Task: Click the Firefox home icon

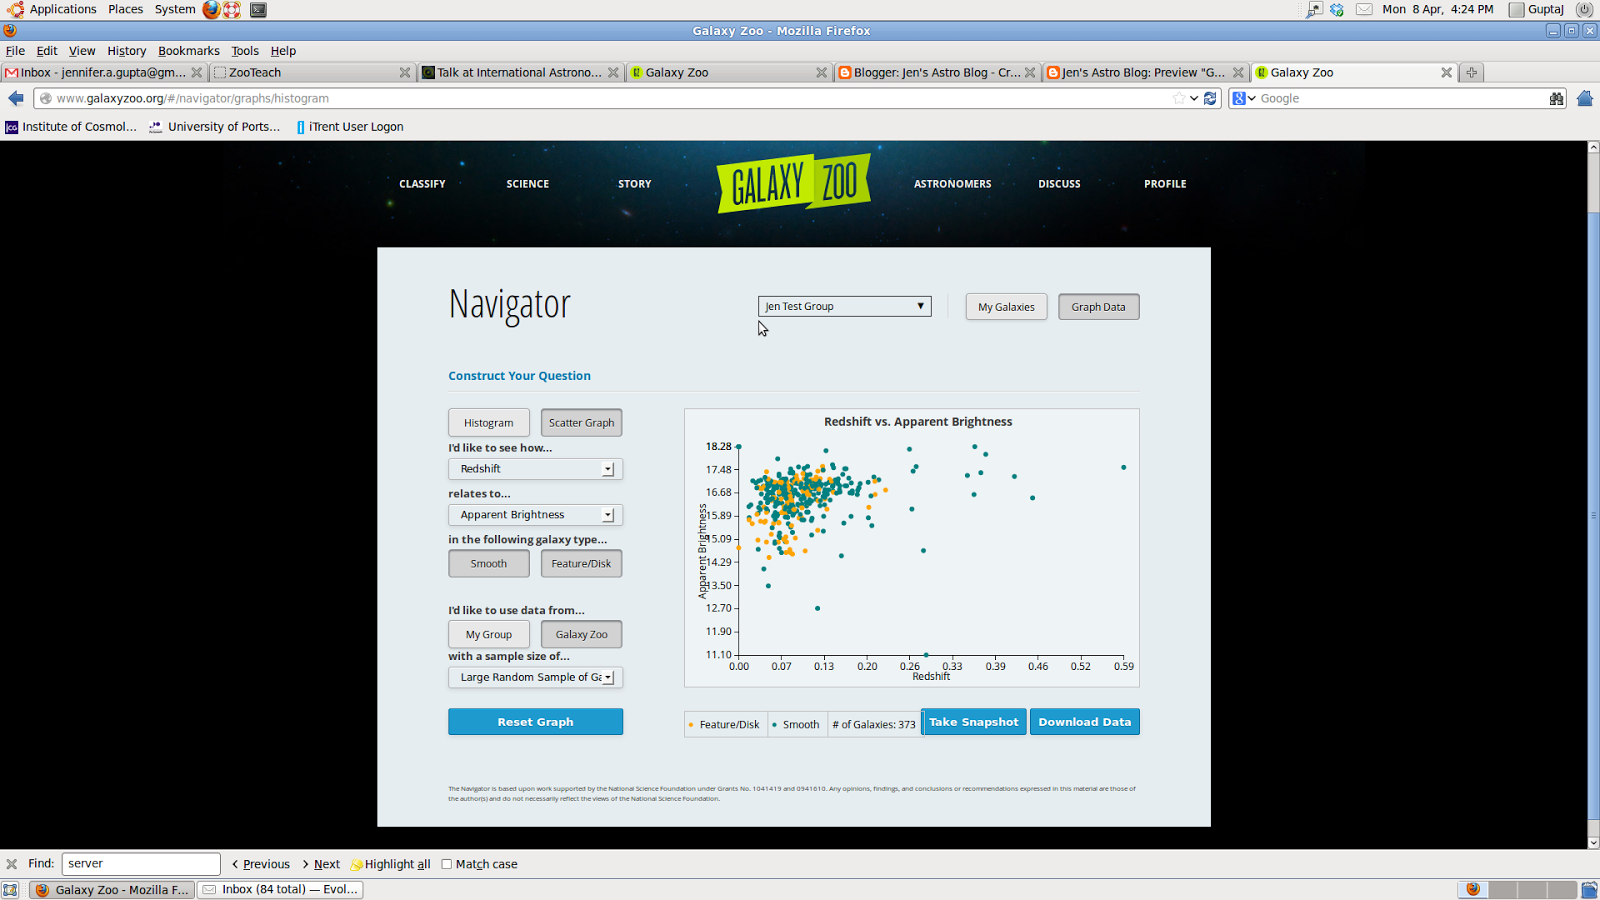Action: click(1584, 98)
